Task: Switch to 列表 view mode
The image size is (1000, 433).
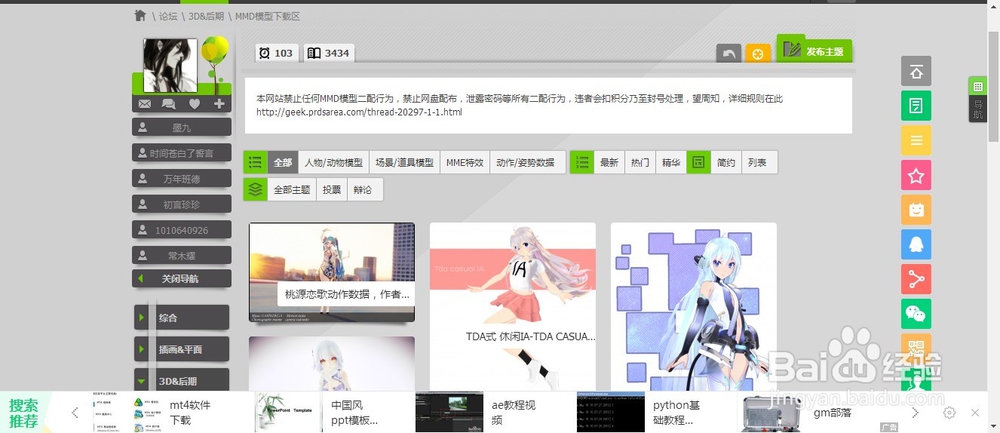Action: (x=758, y=163)
